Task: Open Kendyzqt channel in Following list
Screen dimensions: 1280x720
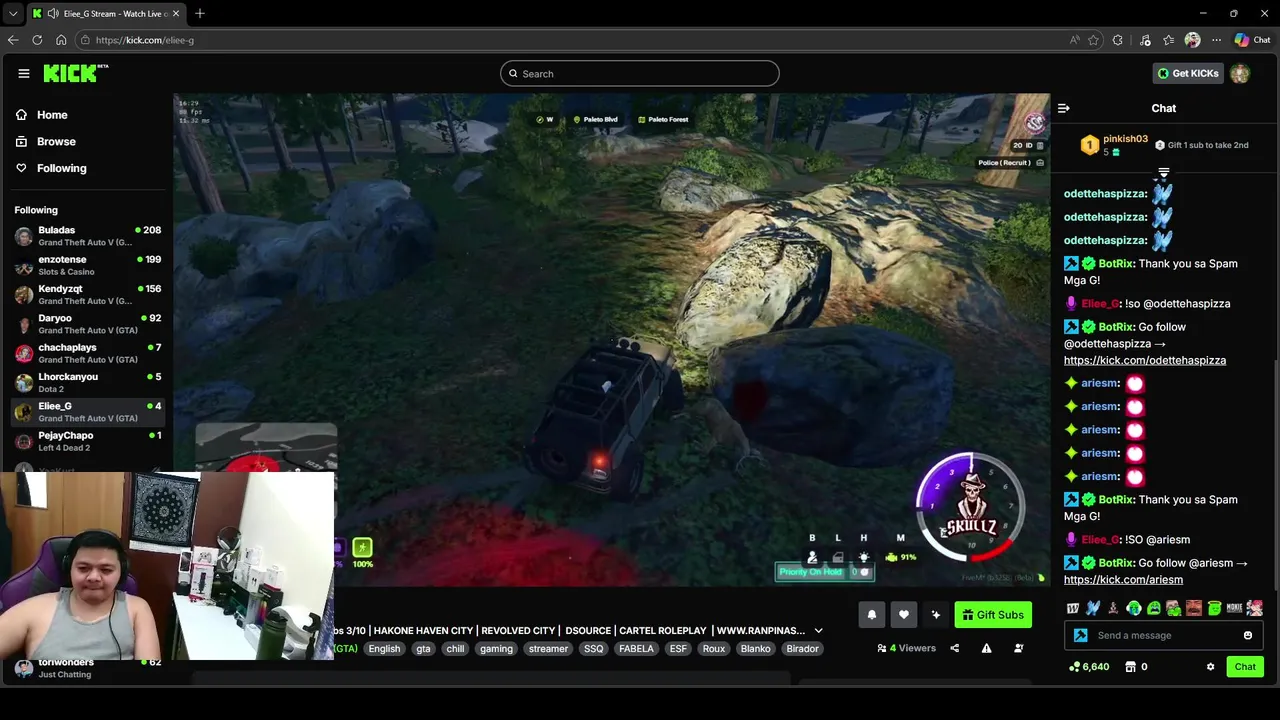Action: point(88,294)
